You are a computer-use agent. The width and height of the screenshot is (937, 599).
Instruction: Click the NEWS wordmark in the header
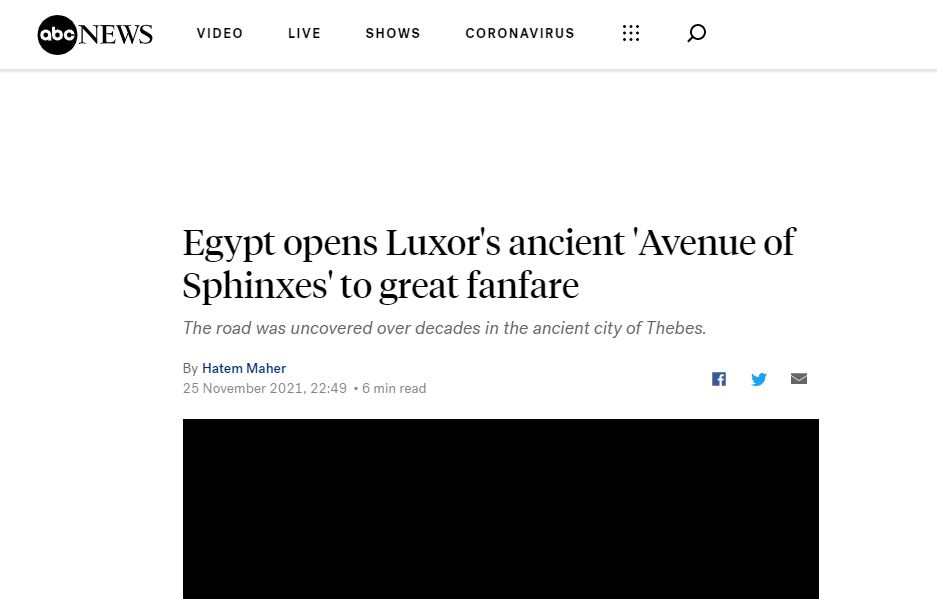tap(115, 35)
